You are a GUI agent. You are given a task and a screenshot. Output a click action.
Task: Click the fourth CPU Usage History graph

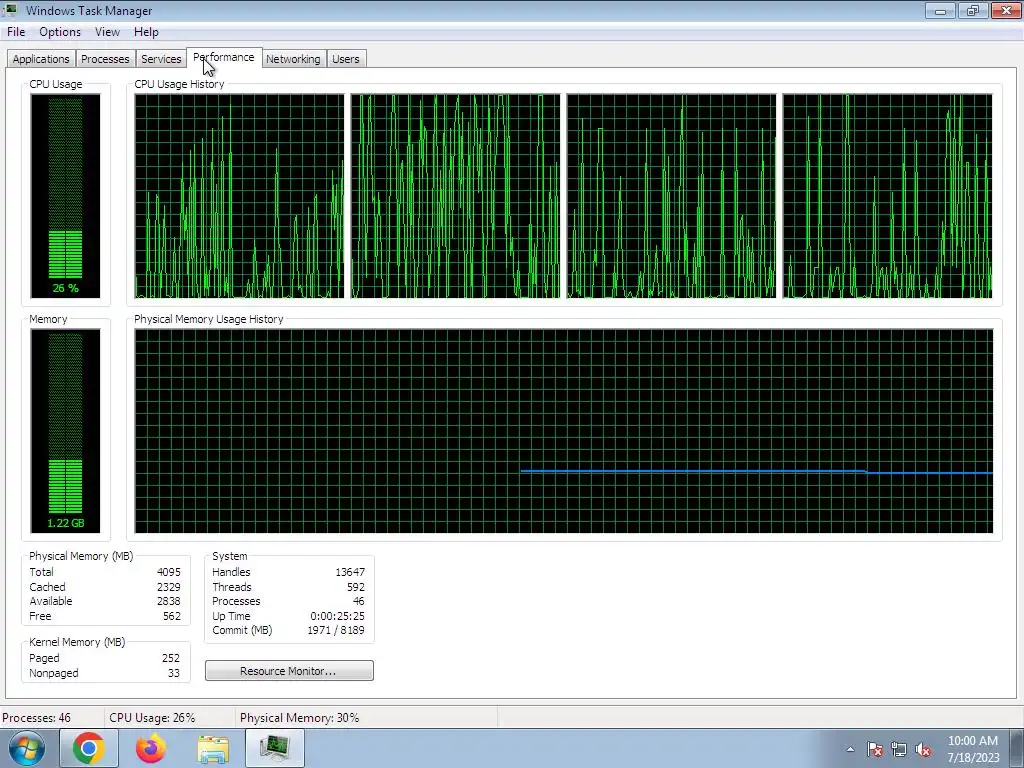coord(888,196)
